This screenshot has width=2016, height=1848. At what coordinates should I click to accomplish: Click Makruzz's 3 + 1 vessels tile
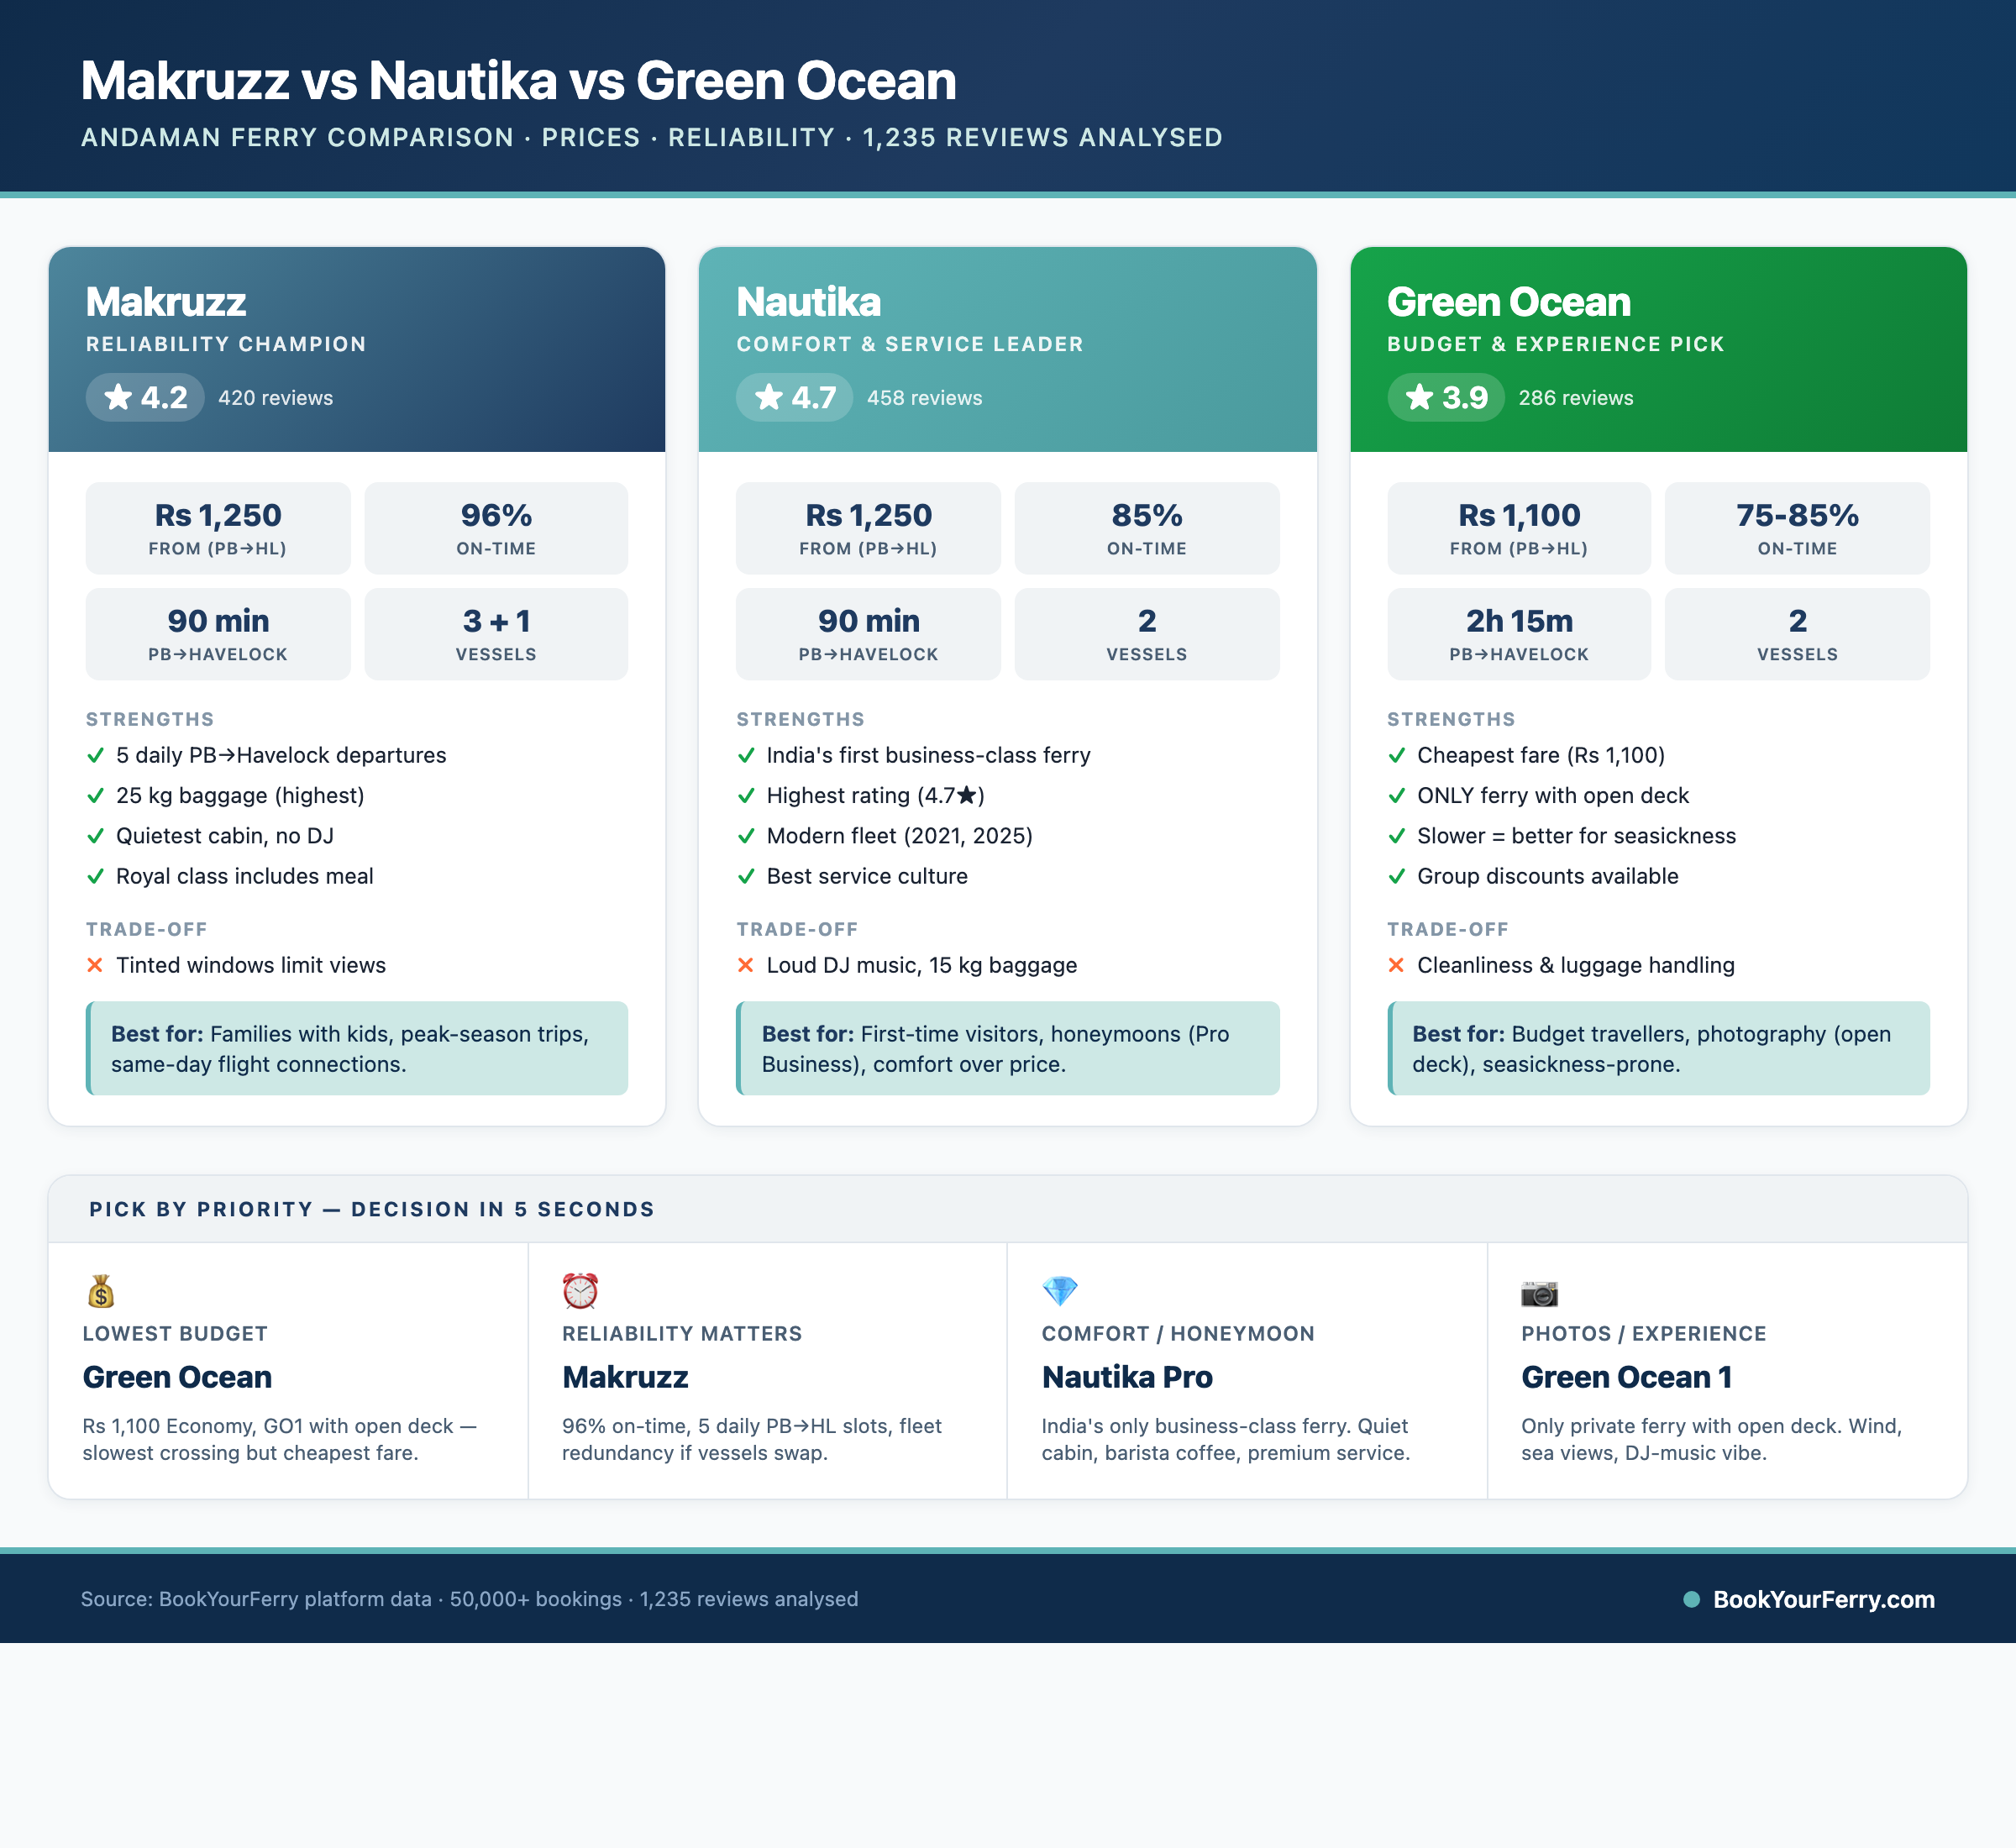point(496,634)
